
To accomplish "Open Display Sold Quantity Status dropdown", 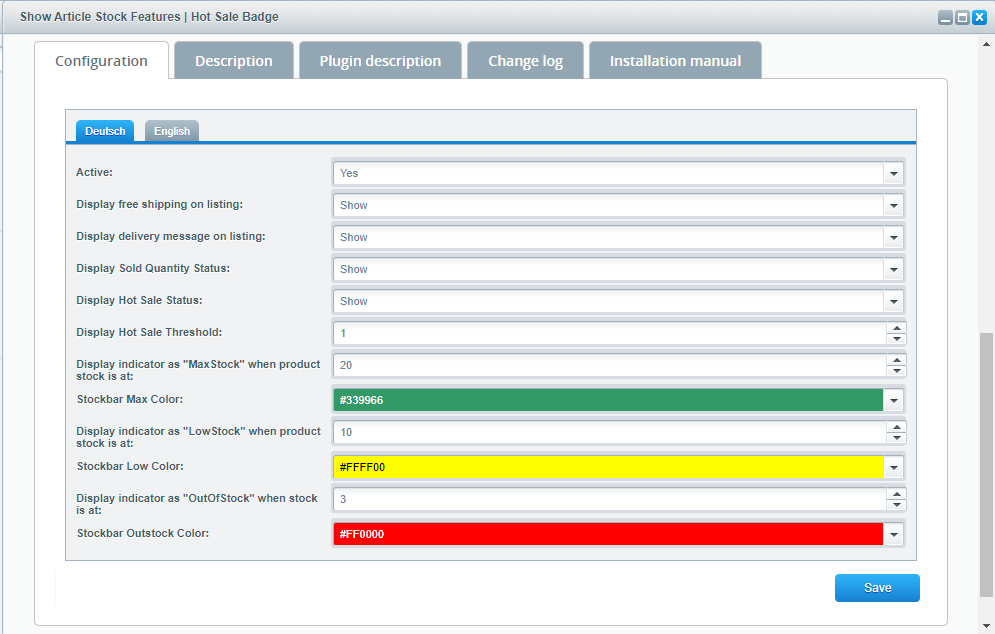I will tap(893, 269).
